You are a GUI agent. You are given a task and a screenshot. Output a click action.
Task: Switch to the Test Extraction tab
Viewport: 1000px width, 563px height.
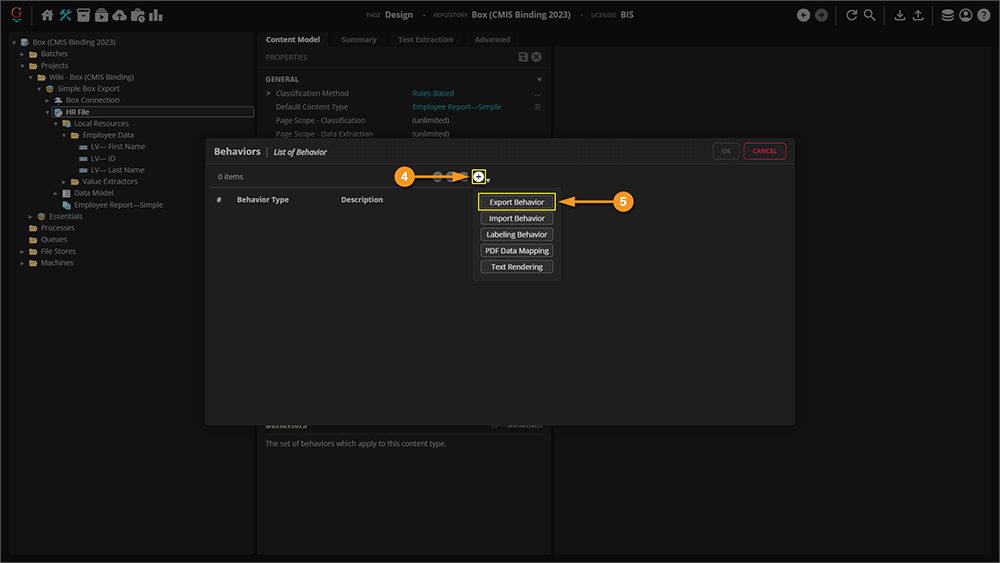click(x=425, y=40)
